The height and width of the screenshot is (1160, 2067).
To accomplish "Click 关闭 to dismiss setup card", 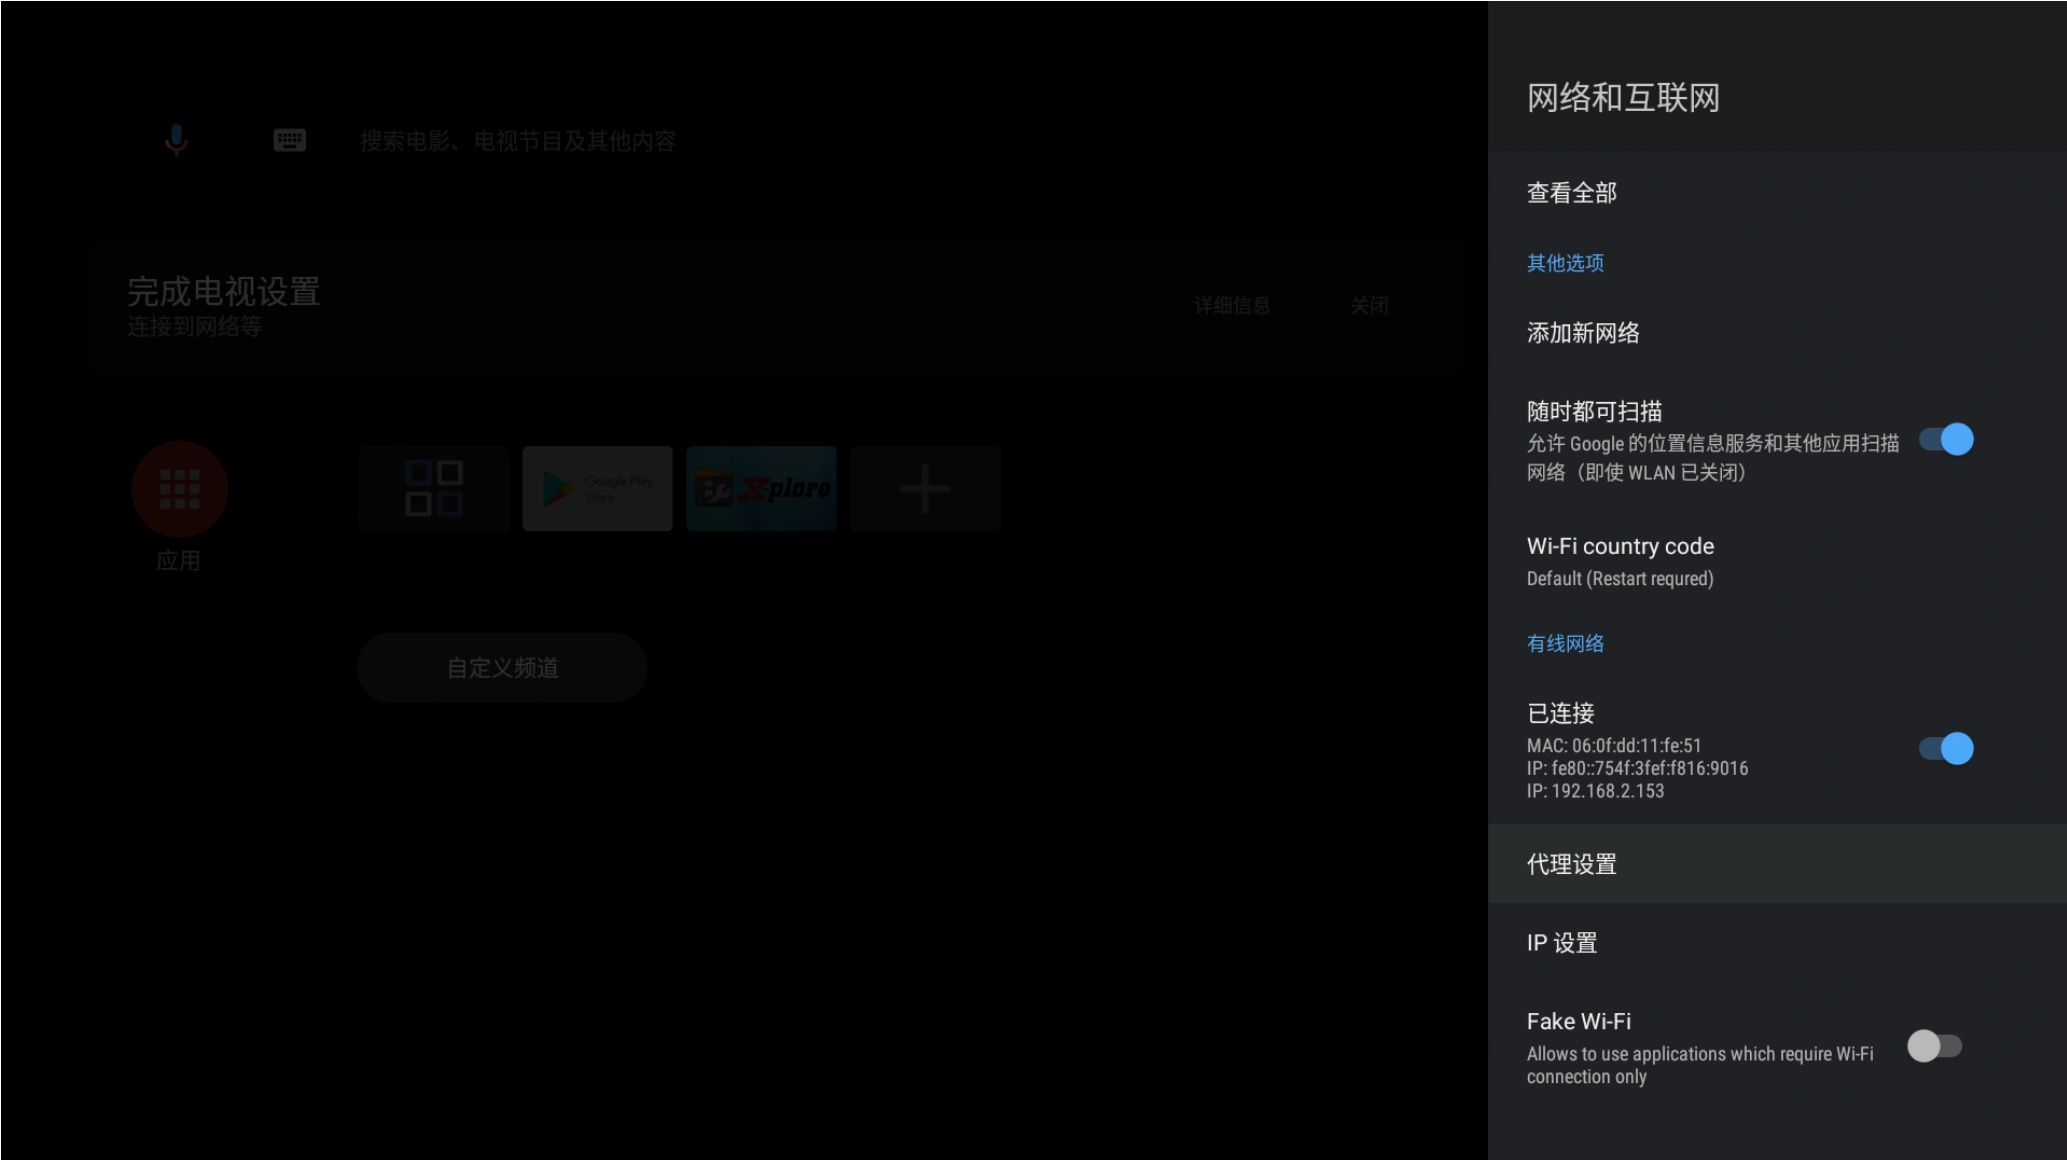I will pyautogui.click(x=1369, y=306).
